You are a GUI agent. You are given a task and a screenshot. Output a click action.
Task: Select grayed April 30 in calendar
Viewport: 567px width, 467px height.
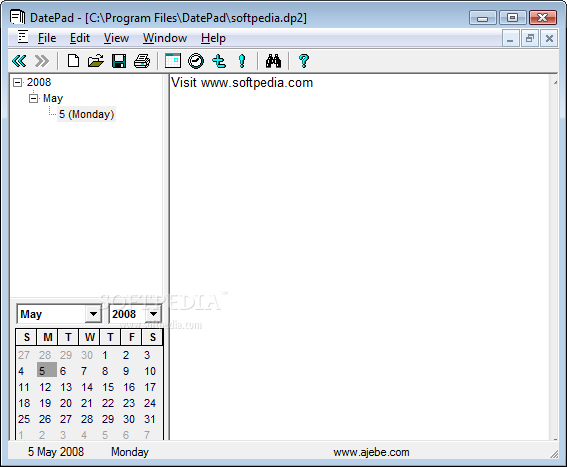(x=87, y=355)
